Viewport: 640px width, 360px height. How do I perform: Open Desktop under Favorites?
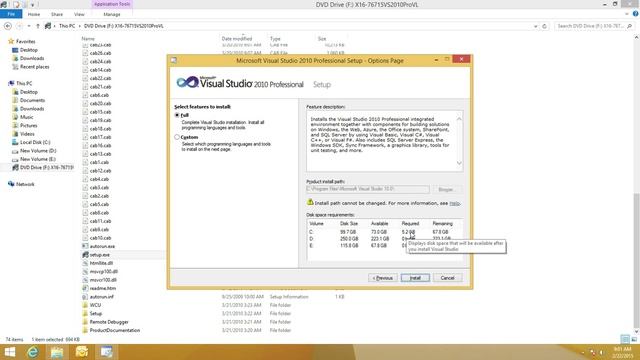point(29,50)
